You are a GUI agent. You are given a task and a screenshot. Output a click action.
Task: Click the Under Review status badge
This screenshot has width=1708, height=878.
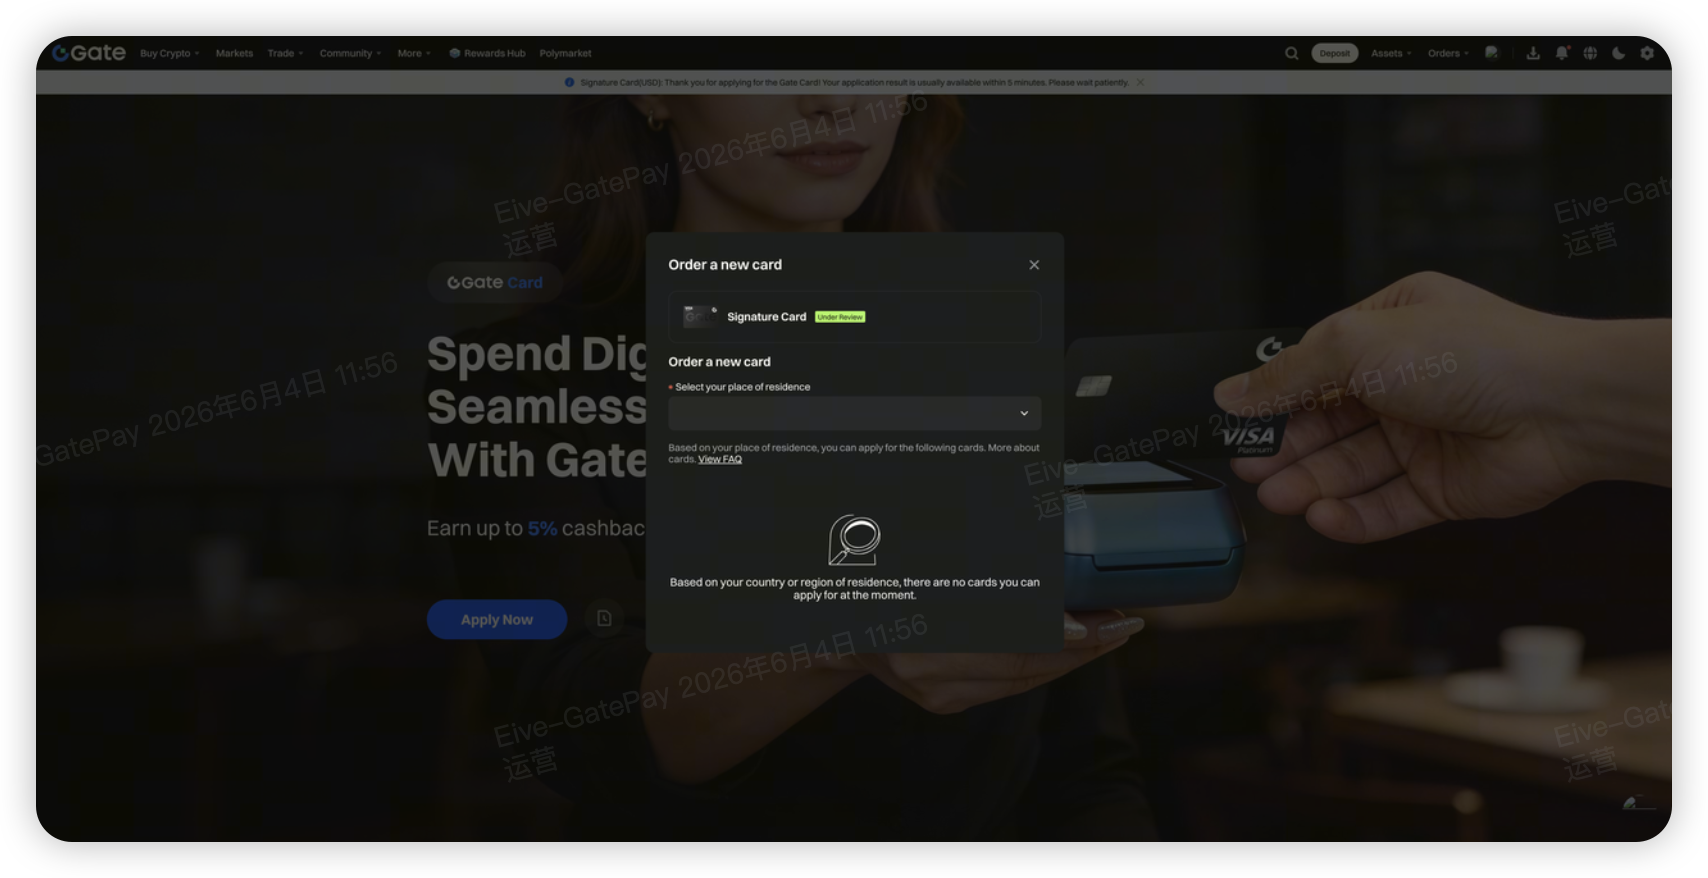click(840, 317)
